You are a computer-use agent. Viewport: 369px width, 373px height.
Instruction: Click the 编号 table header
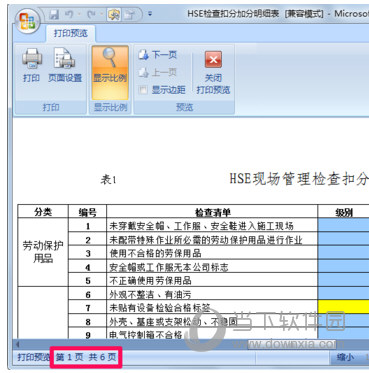[x=88, y=212]
